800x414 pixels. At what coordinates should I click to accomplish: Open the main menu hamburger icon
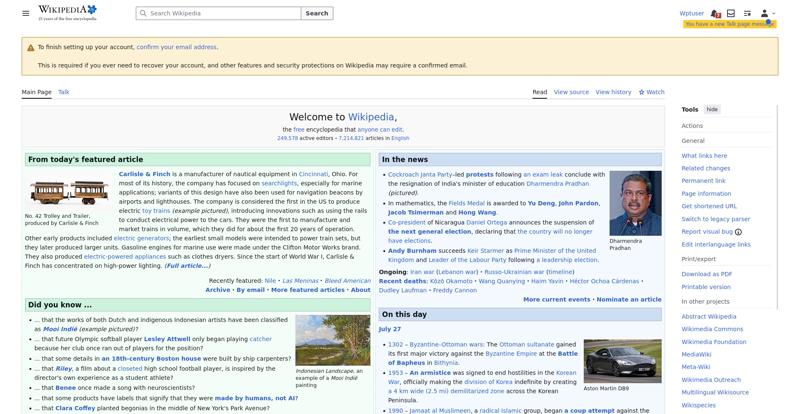coord(26,13)
